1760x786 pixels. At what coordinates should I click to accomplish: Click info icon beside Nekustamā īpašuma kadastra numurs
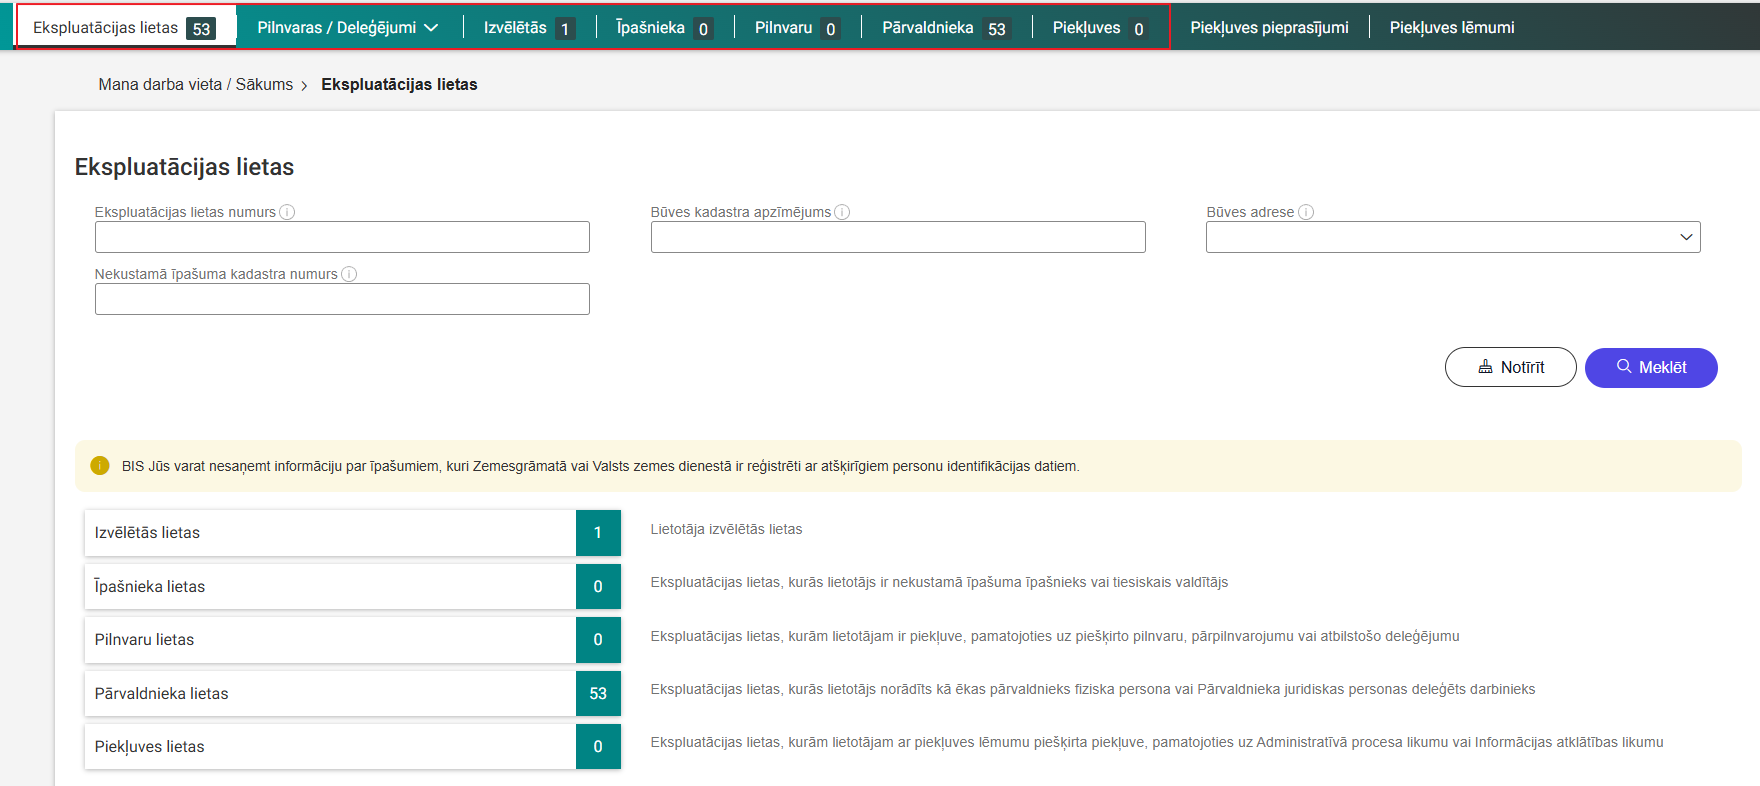tap(349, 274)
